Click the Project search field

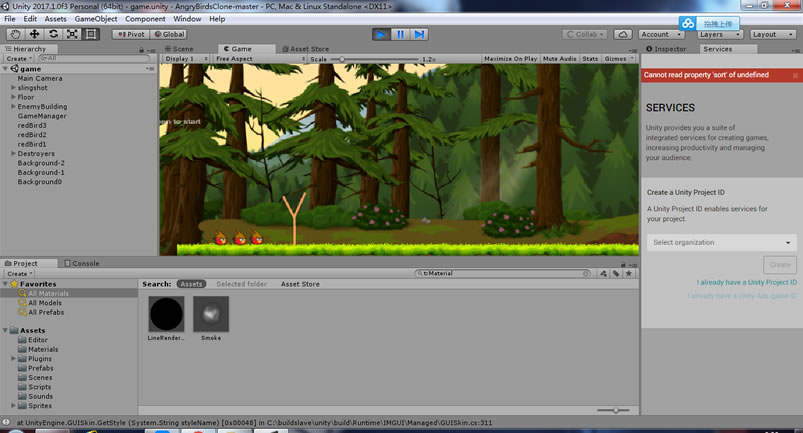[x=502, y=274]
